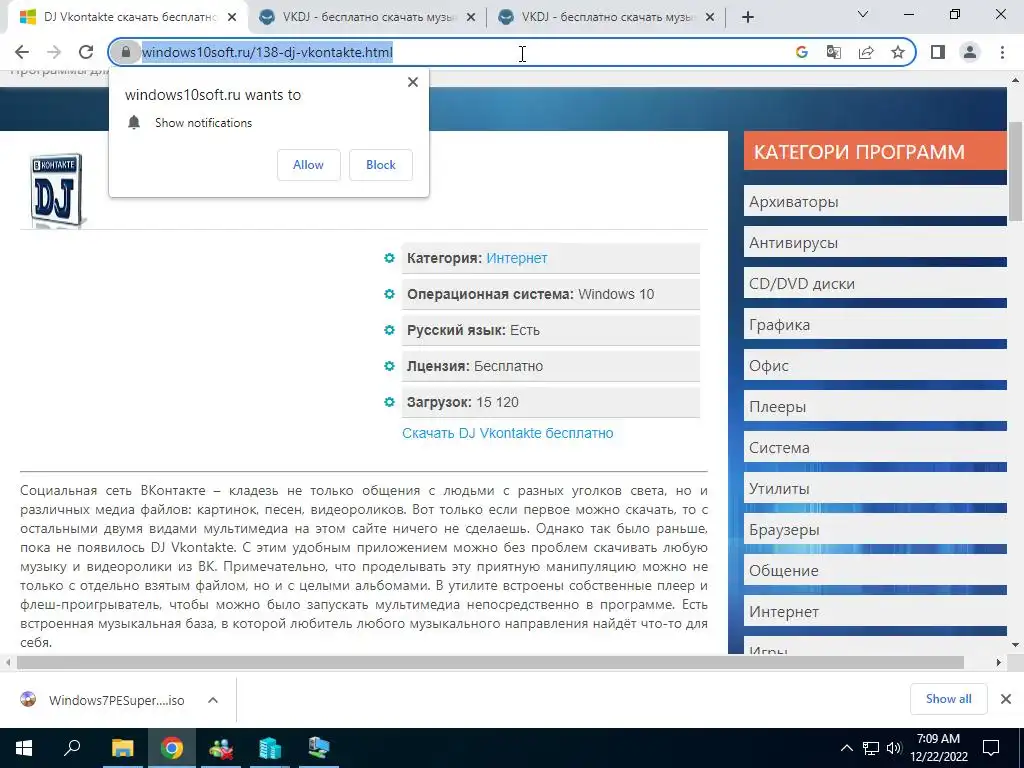Show hidden system tray icons

(x=846, y=748)
